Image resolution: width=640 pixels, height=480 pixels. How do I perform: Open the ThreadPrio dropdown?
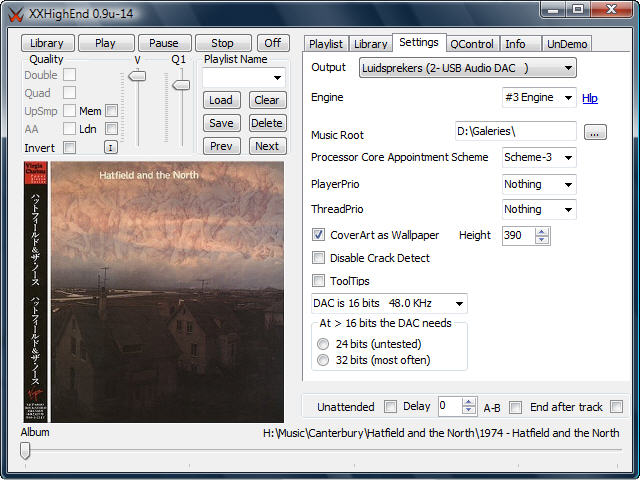(x=539, y=209)
